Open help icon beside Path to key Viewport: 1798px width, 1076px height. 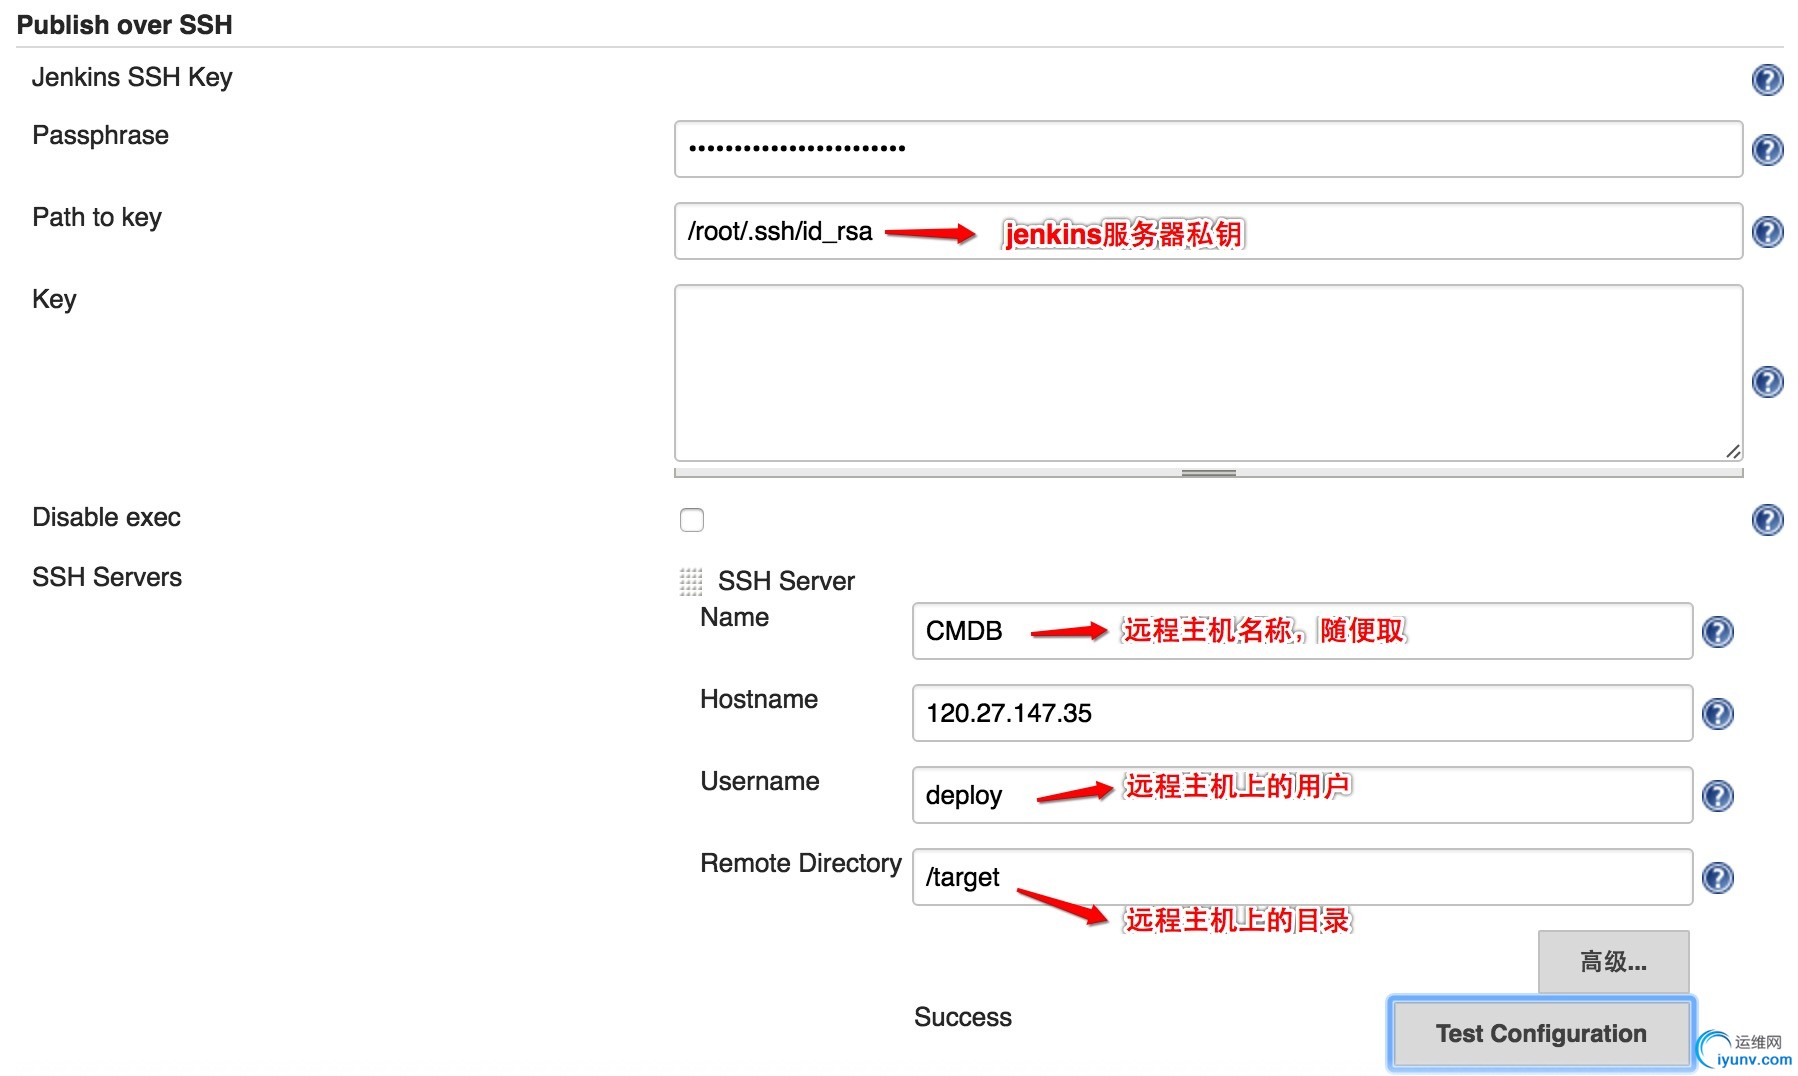pos(1767,232)
